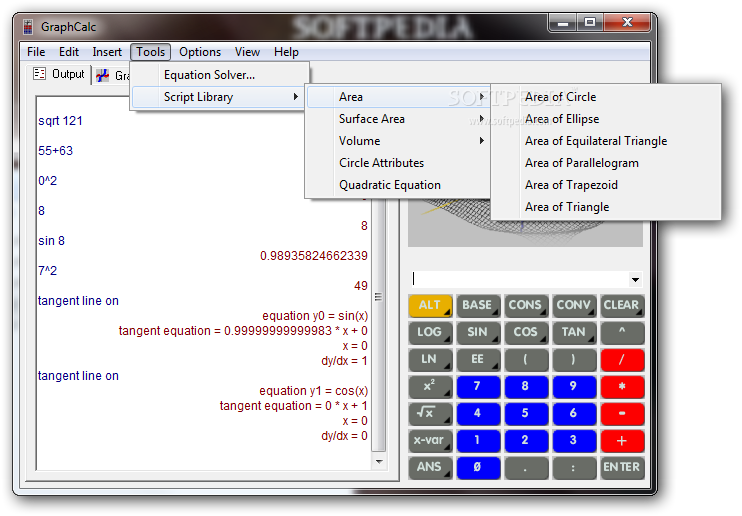The image size is (742, 516).
Task: Insert a right parenthesis
Action: 574,359
